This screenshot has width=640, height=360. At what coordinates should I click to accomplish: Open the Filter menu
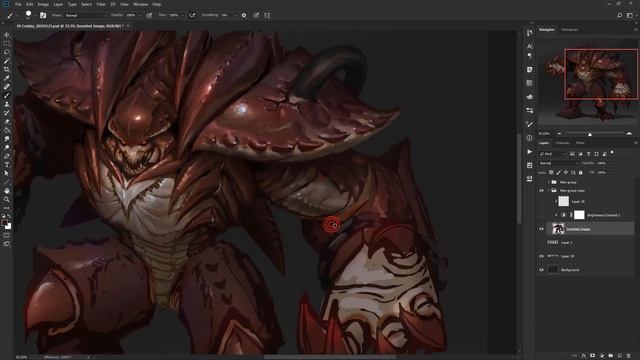point(101,4)
